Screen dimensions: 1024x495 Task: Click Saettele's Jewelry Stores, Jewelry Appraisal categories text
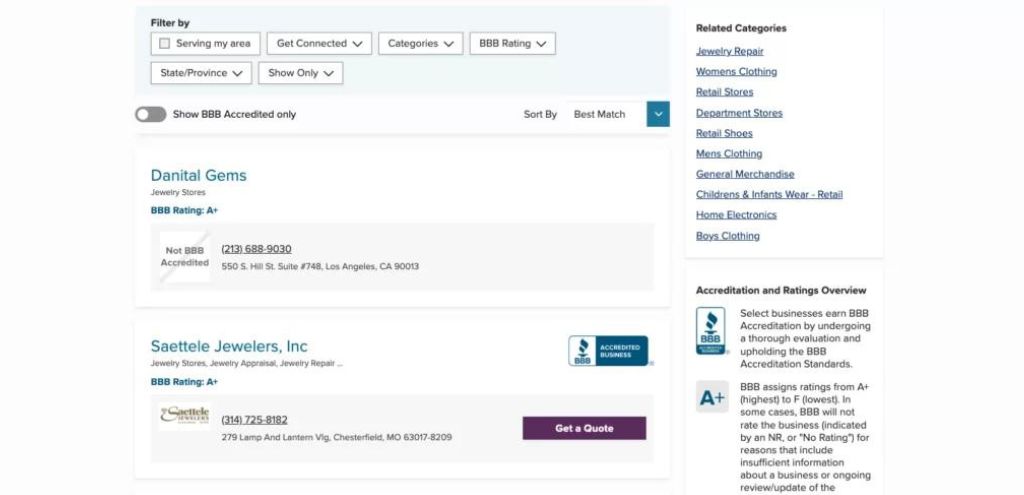(x=246, y=364)
